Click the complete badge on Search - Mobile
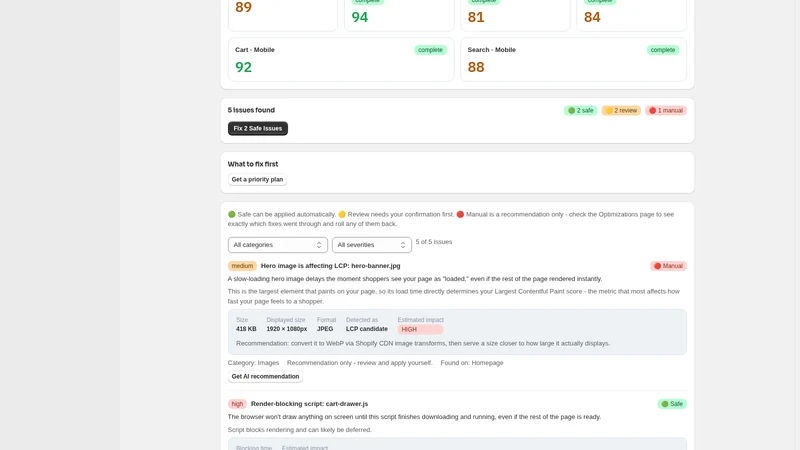Viewport: 800px width, 450px height. point(663,50)
